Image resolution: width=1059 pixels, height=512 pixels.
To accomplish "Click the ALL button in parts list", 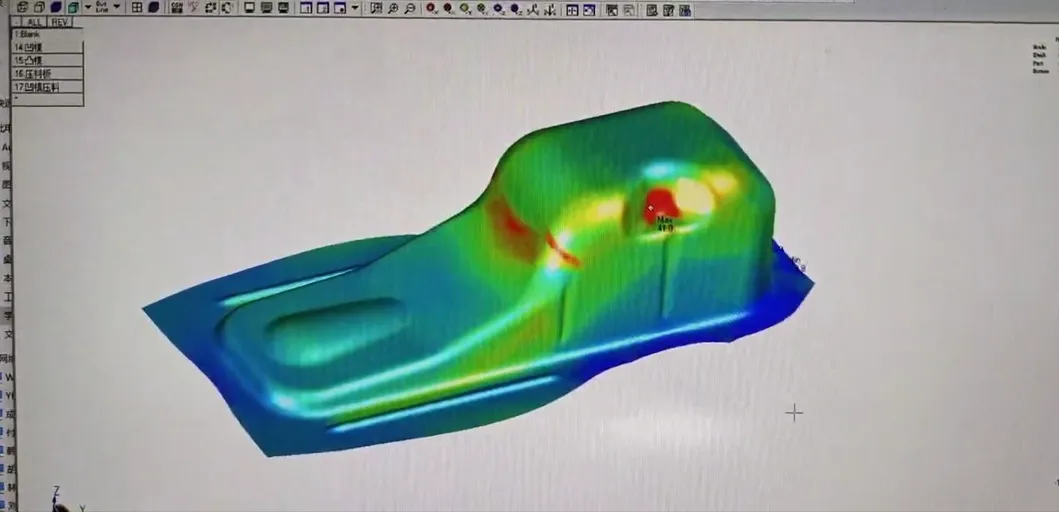I will click(x=34, y=22).
